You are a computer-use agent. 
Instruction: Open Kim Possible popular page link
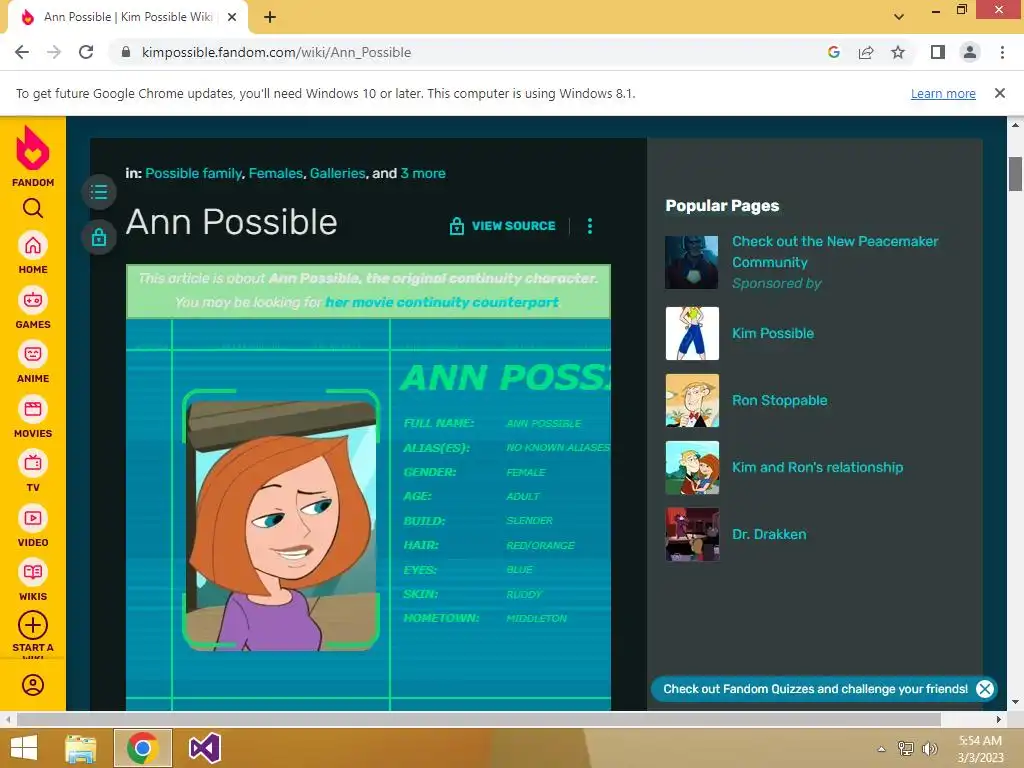(773, 333)
